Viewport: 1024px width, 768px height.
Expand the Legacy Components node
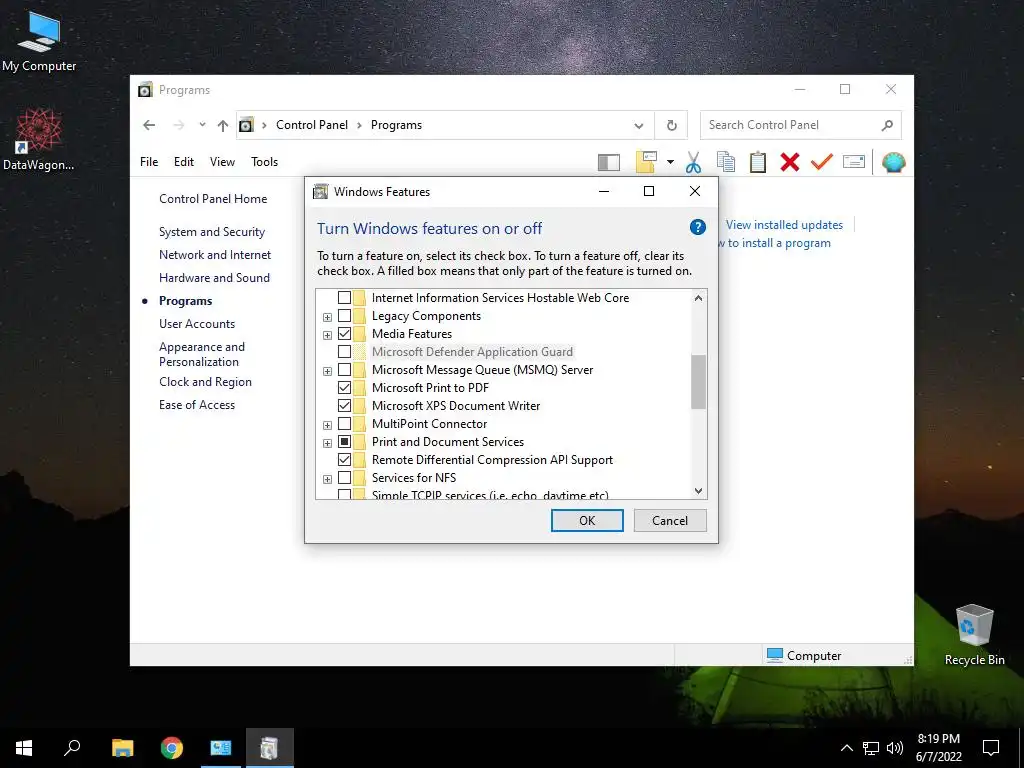[327, 317]
